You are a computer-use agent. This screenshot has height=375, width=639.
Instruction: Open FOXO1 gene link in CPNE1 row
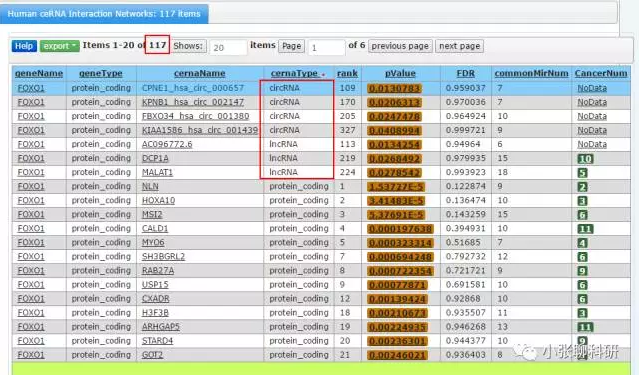[31, 88]
